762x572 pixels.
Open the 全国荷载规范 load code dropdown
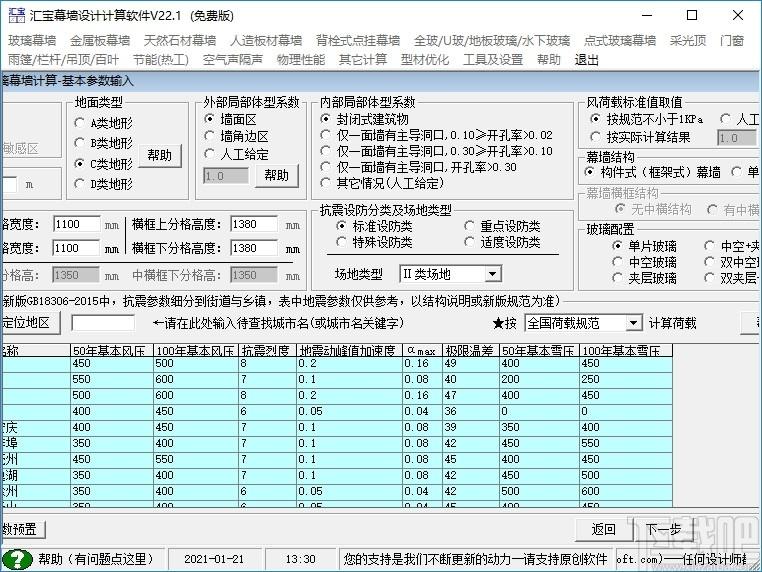click(633, 323)
